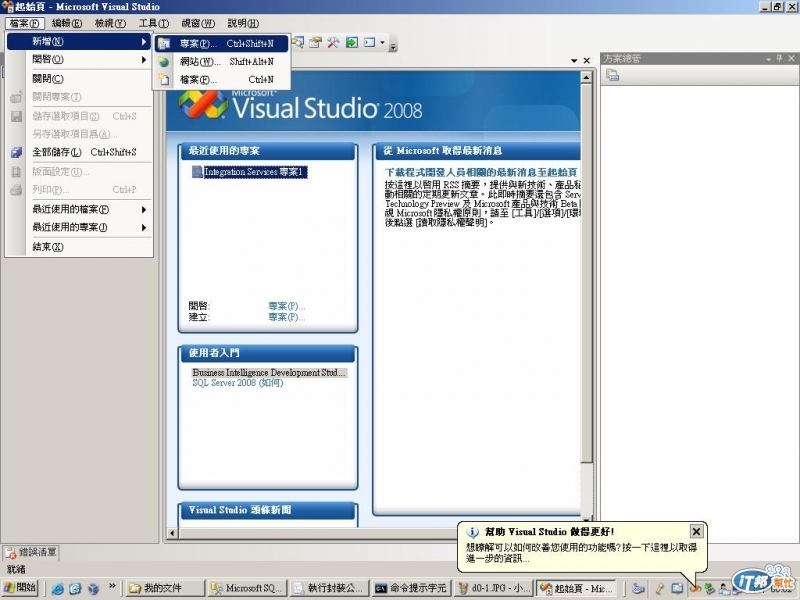800x600 pixels.
Task: Launch Internet Explorer from quick launch
Action: click(58, 589)
